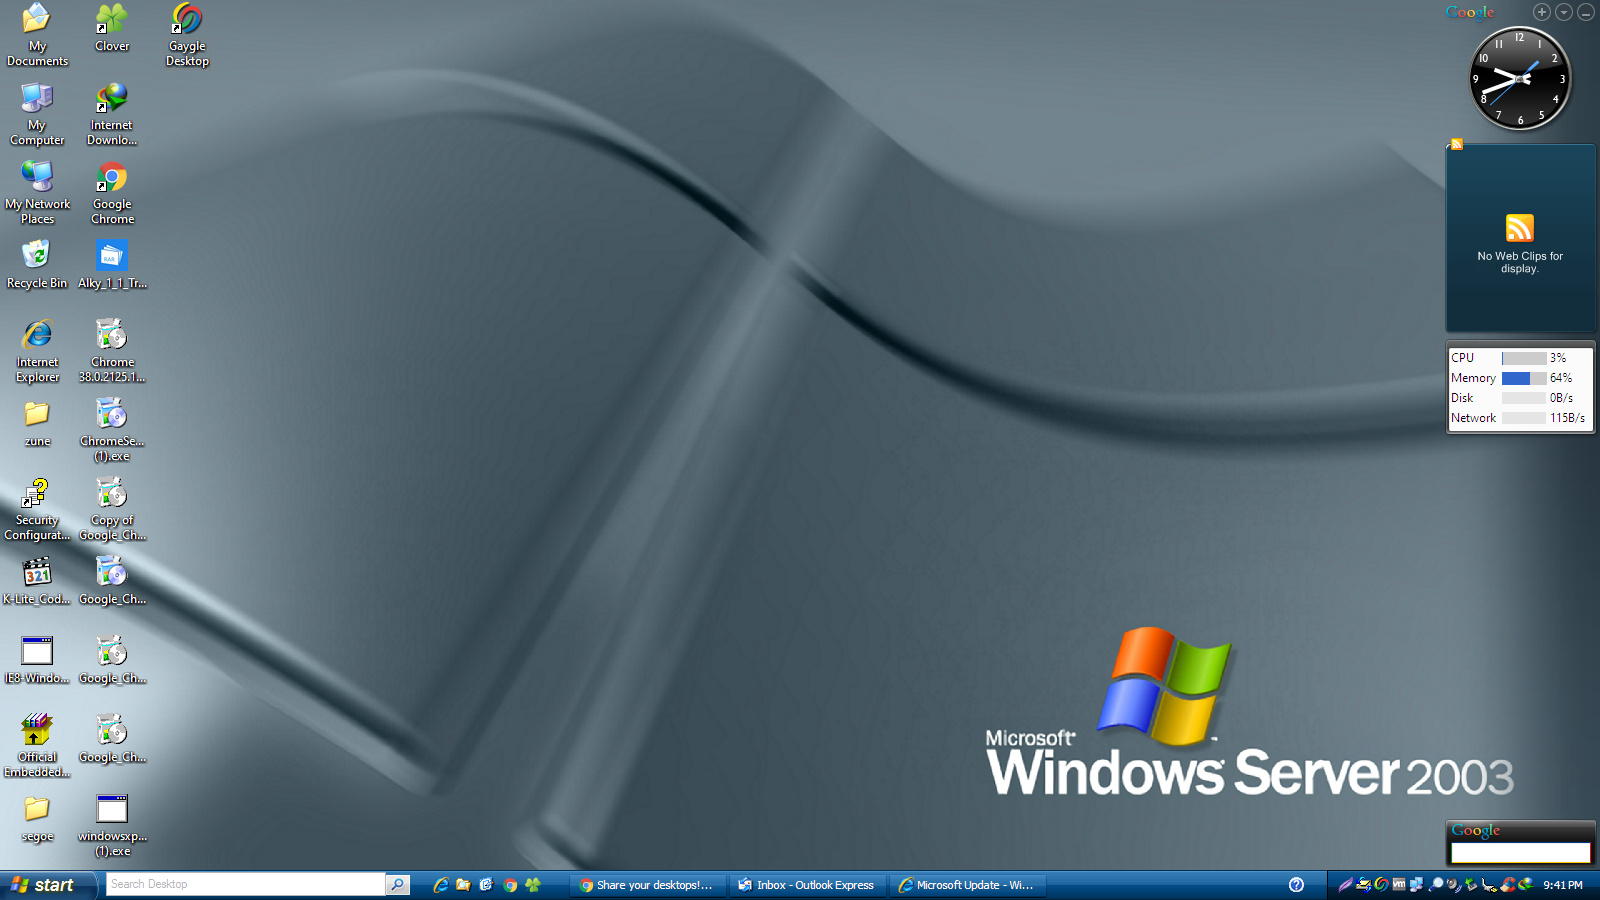Image resolution: width=1600 pixels, height=900 pixels.
Task: Add gadgets with the sidebar plus button
Action: [x=1542, y=12]
